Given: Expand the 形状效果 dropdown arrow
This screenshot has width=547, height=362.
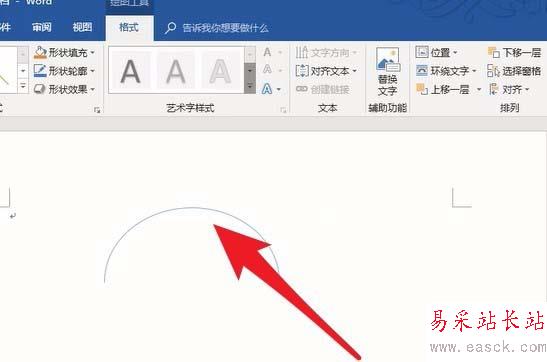Looking at the screenshot, I should click(92, 89).
